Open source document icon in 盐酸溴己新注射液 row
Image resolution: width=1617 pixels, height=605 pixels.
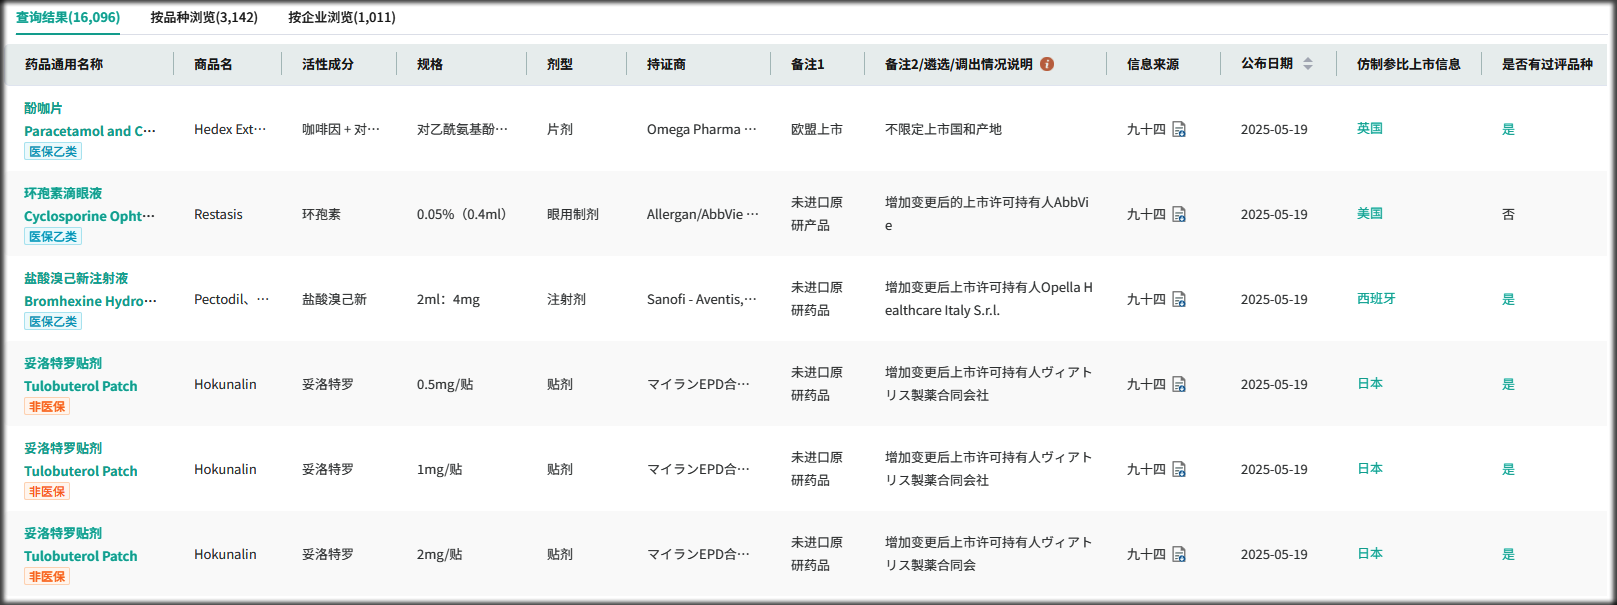1179,300
